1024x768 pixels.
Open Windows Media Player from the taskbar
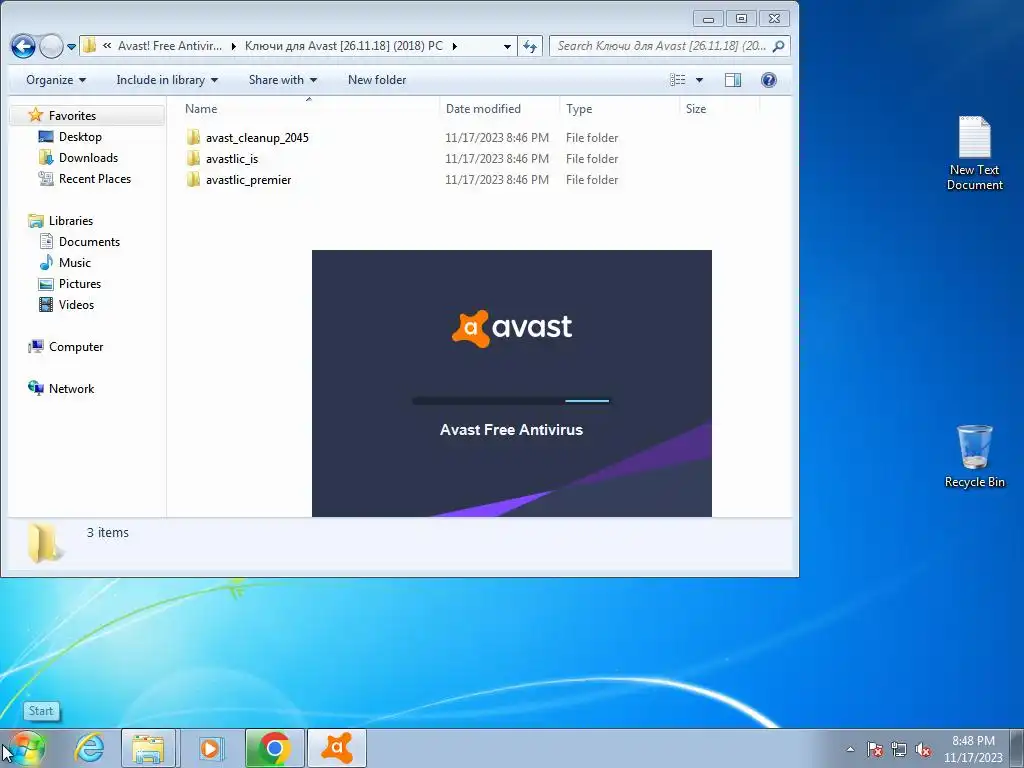pyautogui.click(x=210, y=748)
